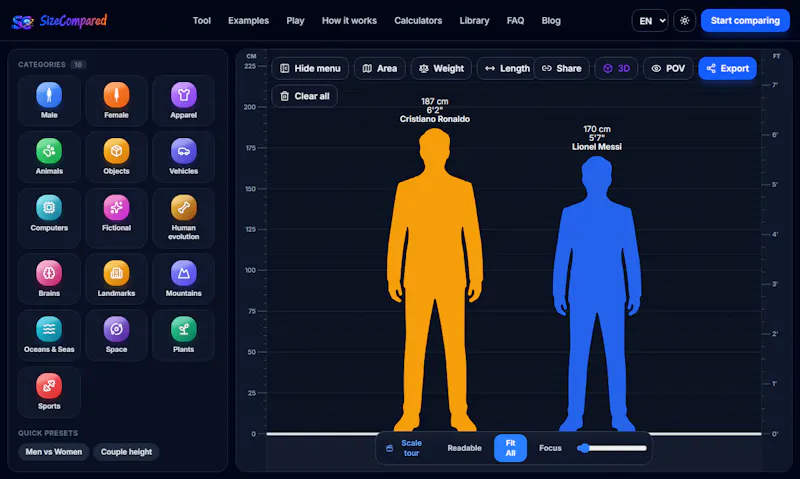This screenshot has width=800, height=479.
Task: Open the Blog nav item
Action: [551, 21]
